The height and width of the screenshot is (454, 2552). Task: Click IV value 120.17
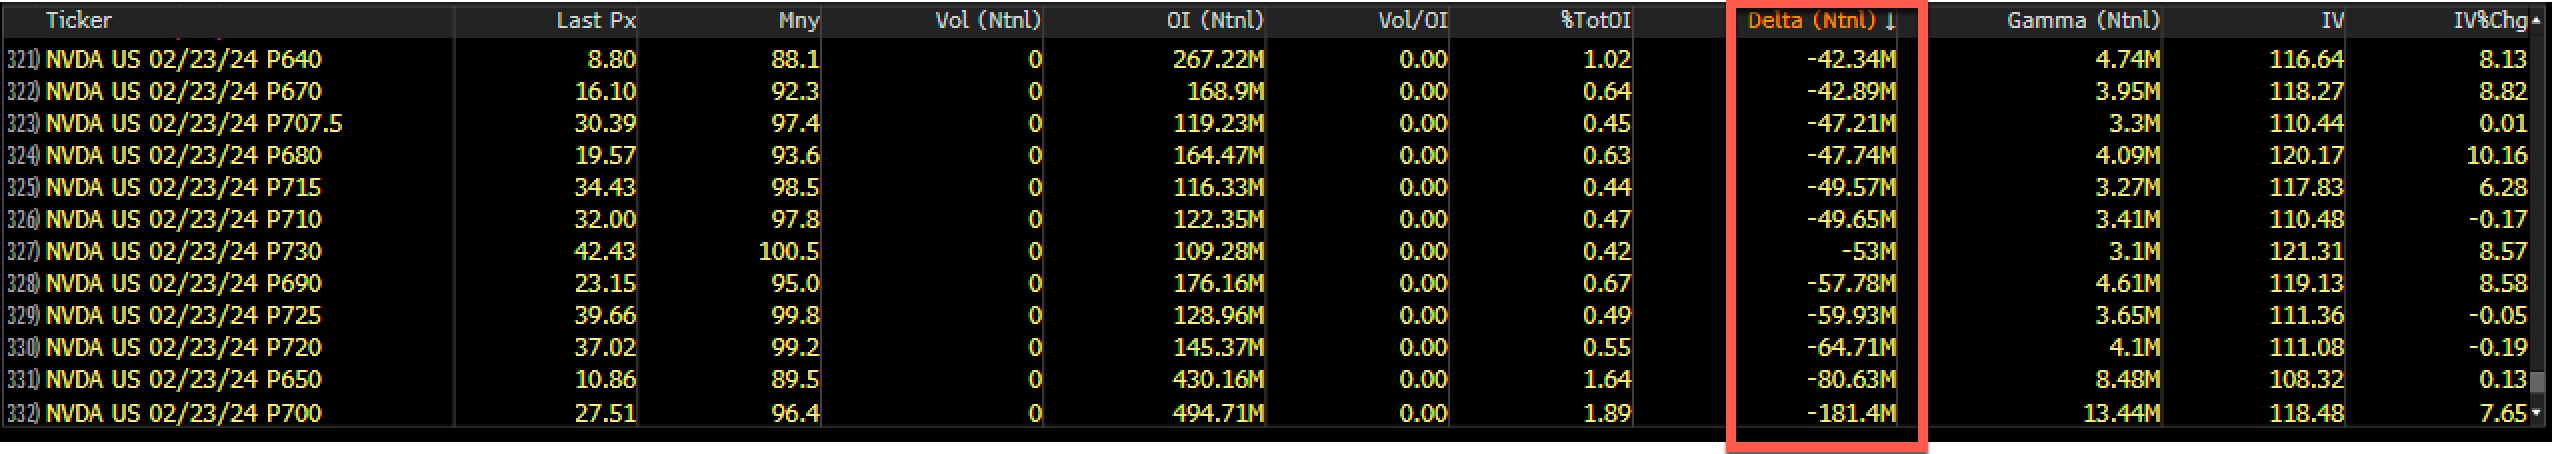point(2307,155)
